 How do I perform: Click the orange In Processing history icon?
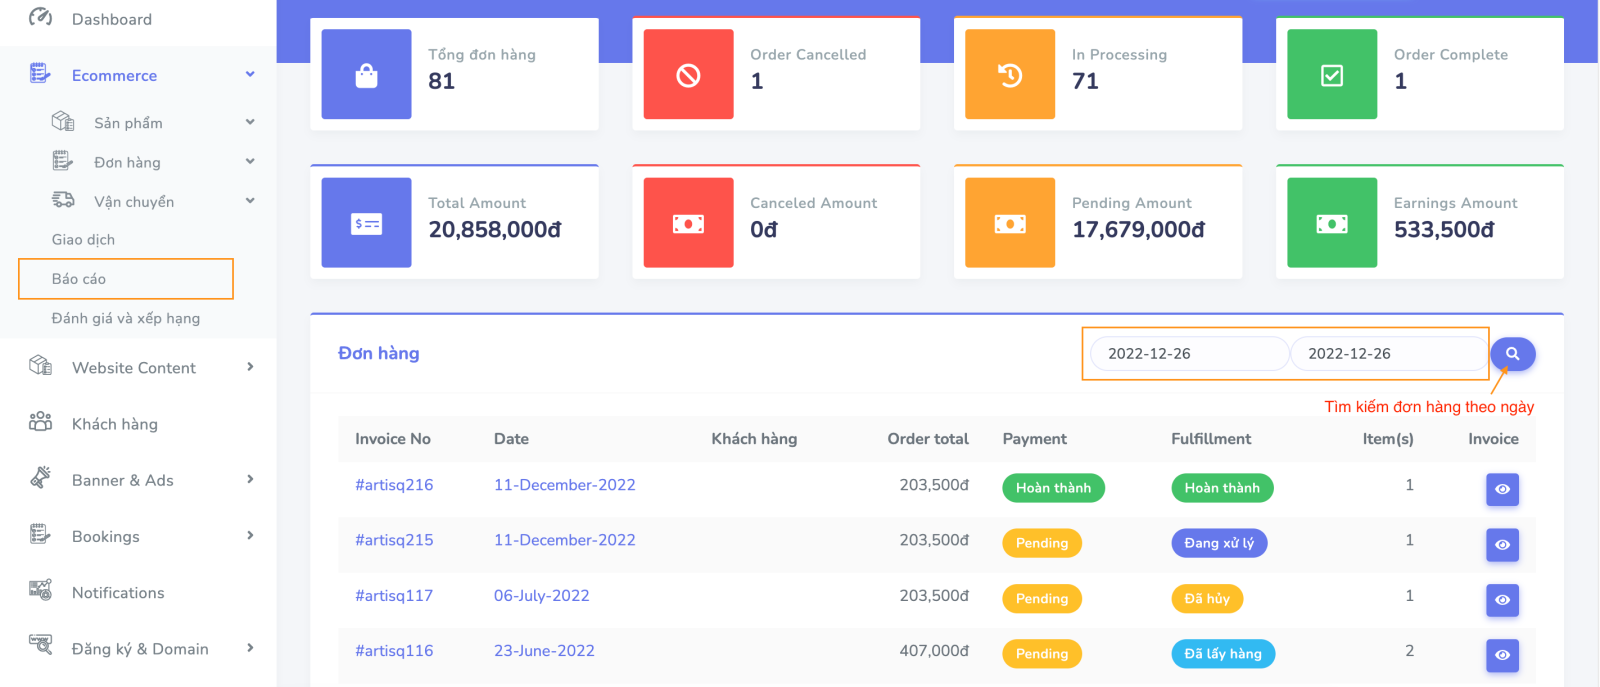click(1010, 75)
